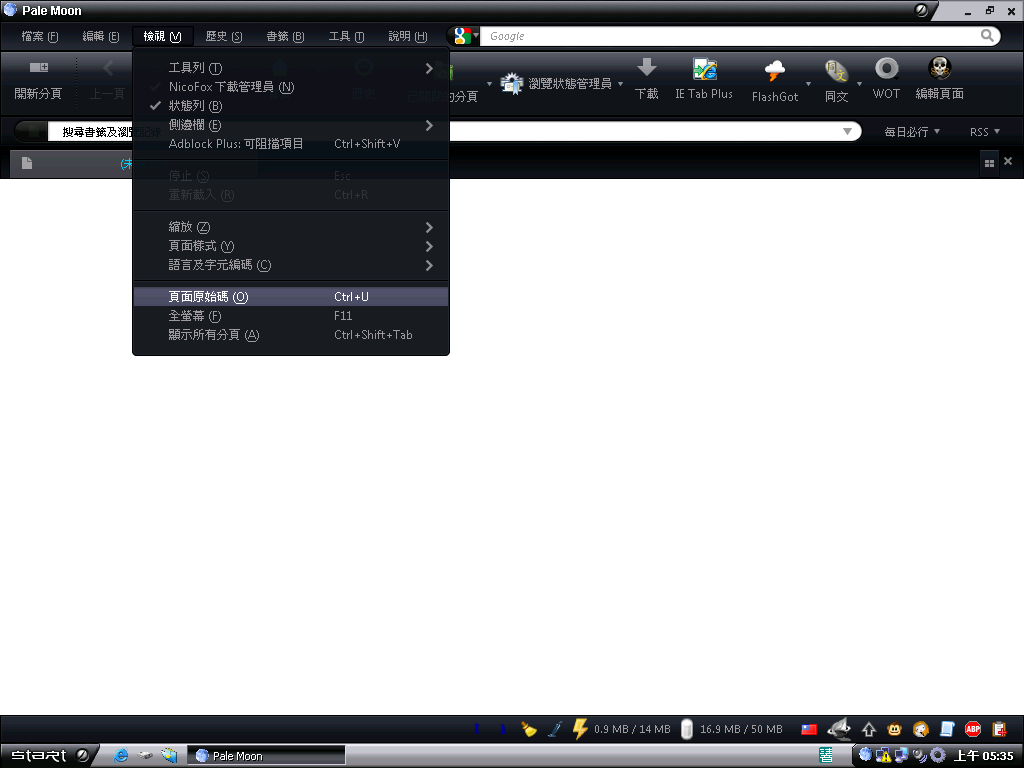Click the white cylinder cache icon
Image resolution: width=1024 pixels, height=768 pixels.
coord(686,729)
